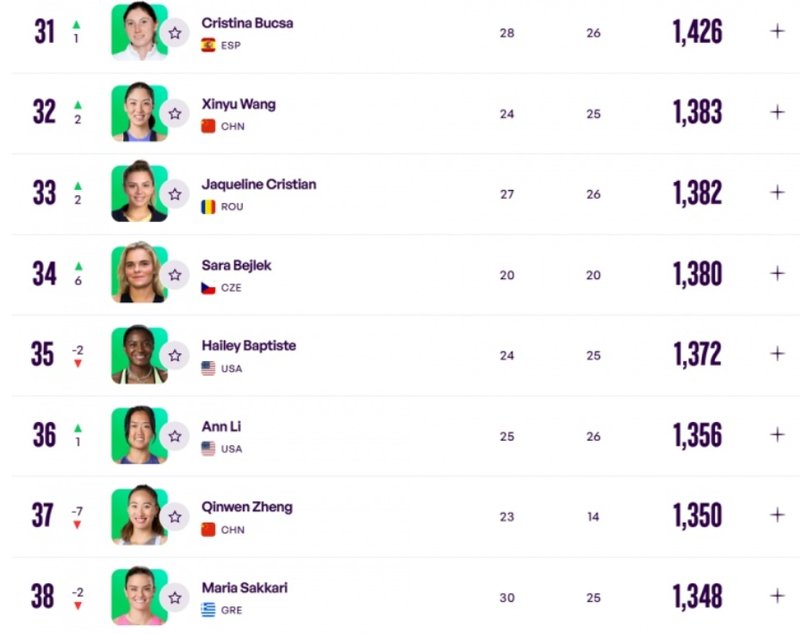Click Hailey Baptiste's star icon
The image size is (800, 635).
tap(175, 355)
